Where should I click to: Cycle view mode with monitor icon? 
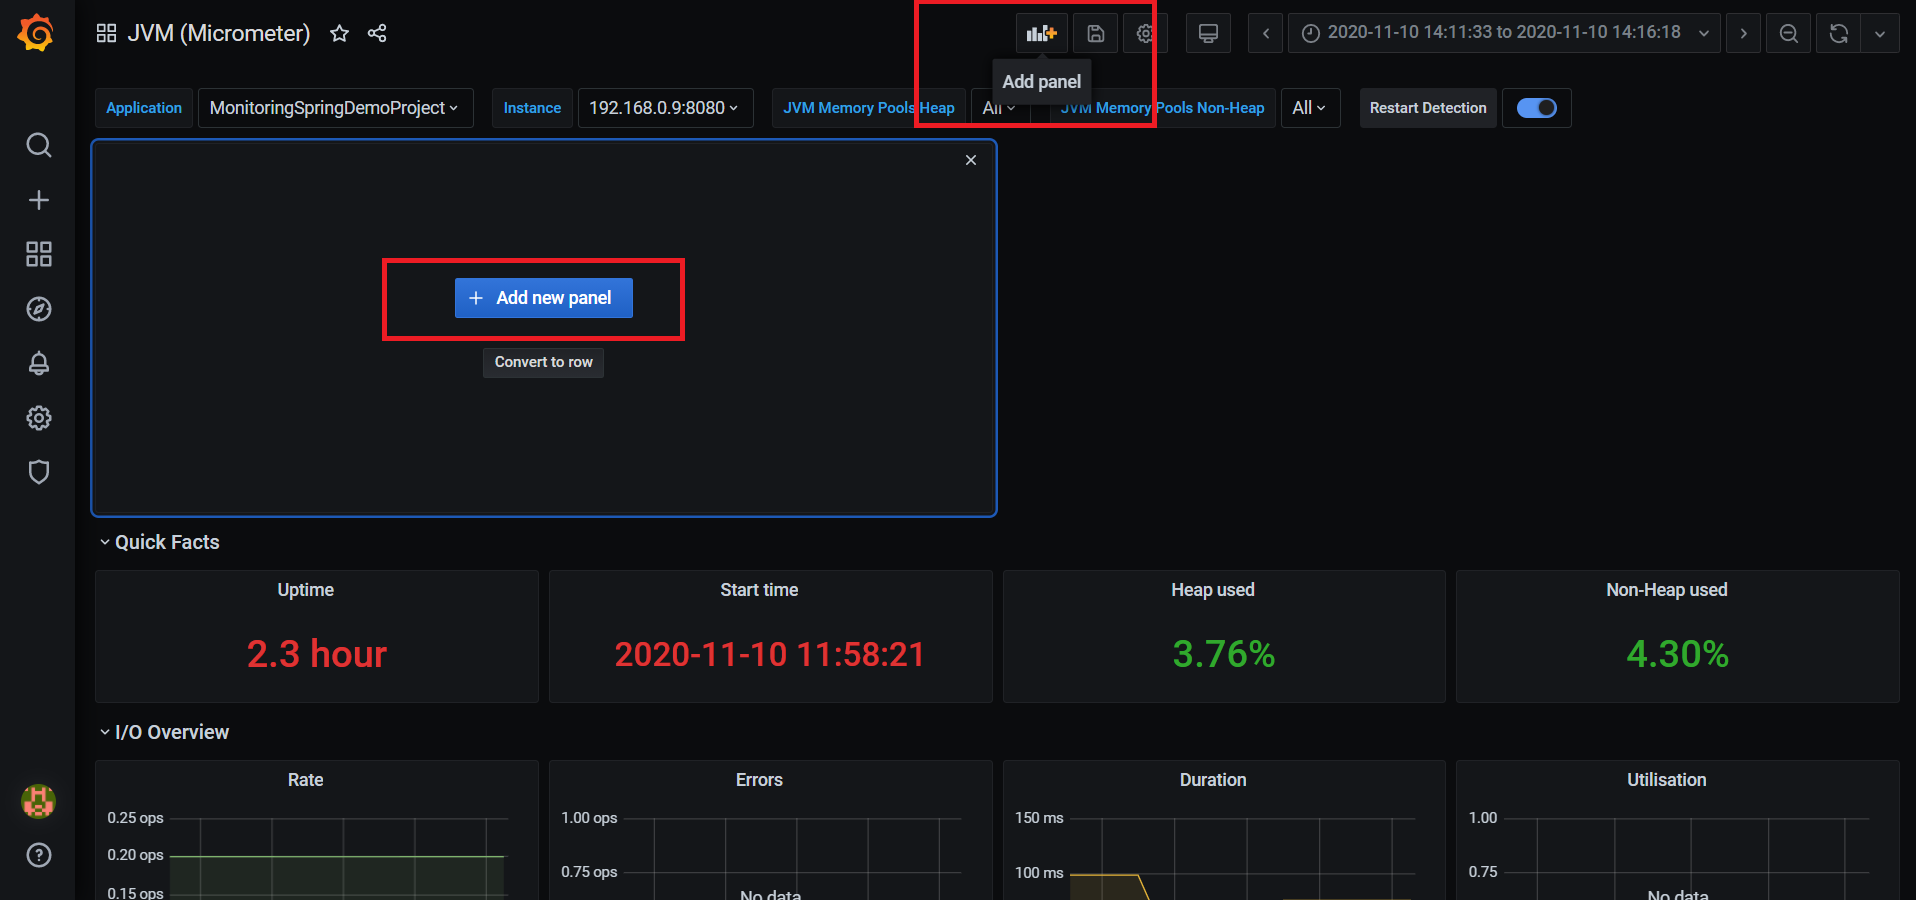pyautogui.click(x=1208, y=33)
